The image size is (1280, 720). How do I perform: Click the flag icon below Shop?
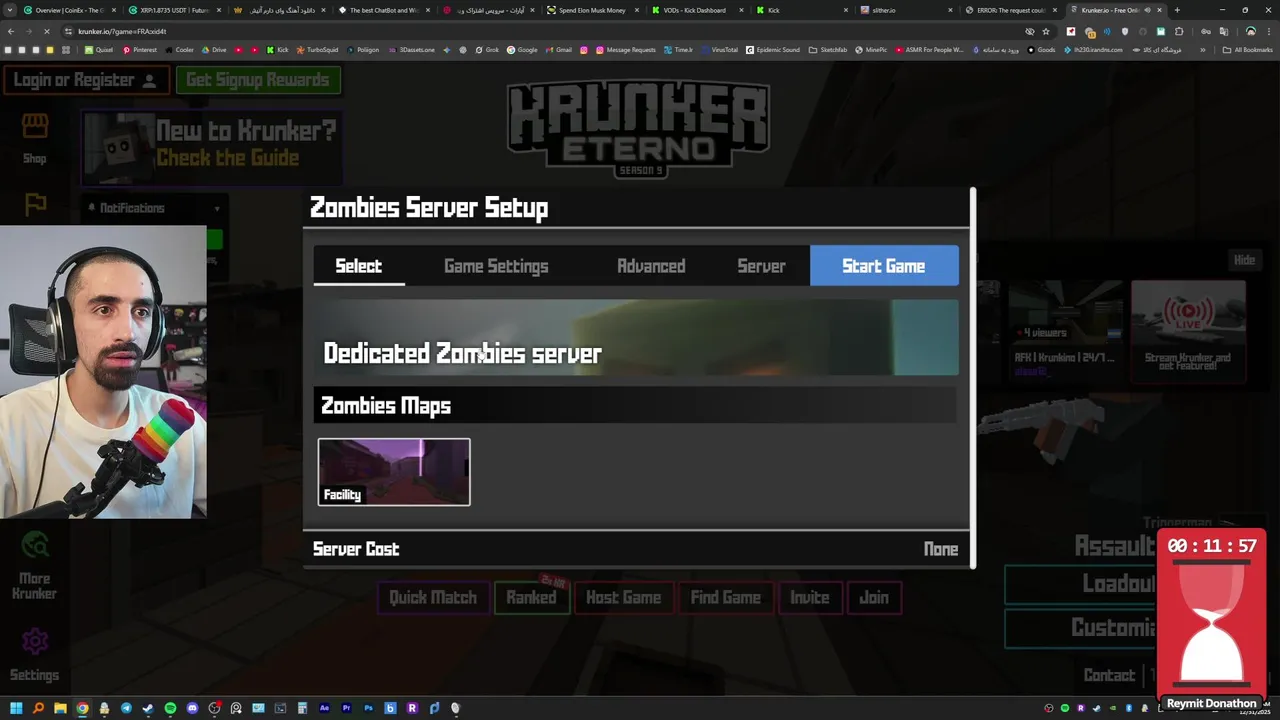point(36,205)
